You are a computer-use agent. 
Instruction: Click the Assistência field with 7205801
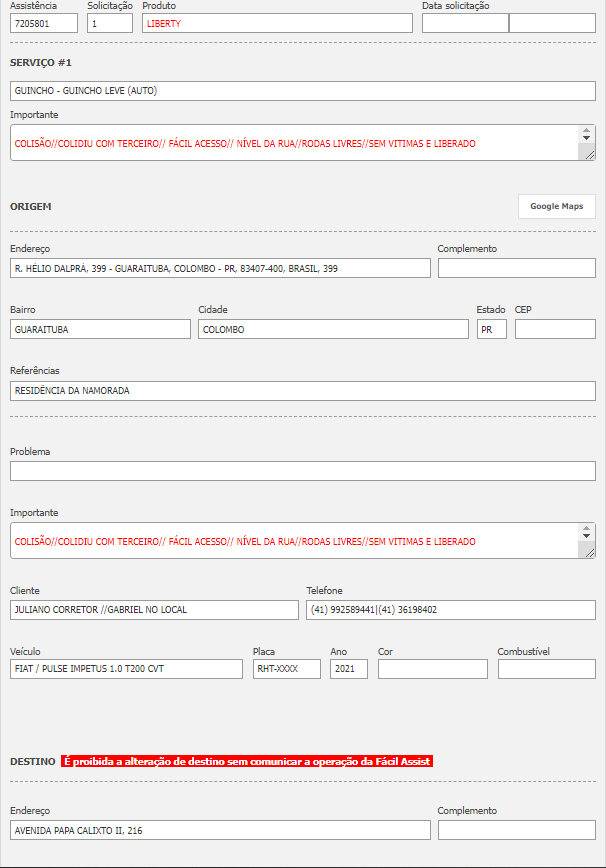[x=44, y=23]
